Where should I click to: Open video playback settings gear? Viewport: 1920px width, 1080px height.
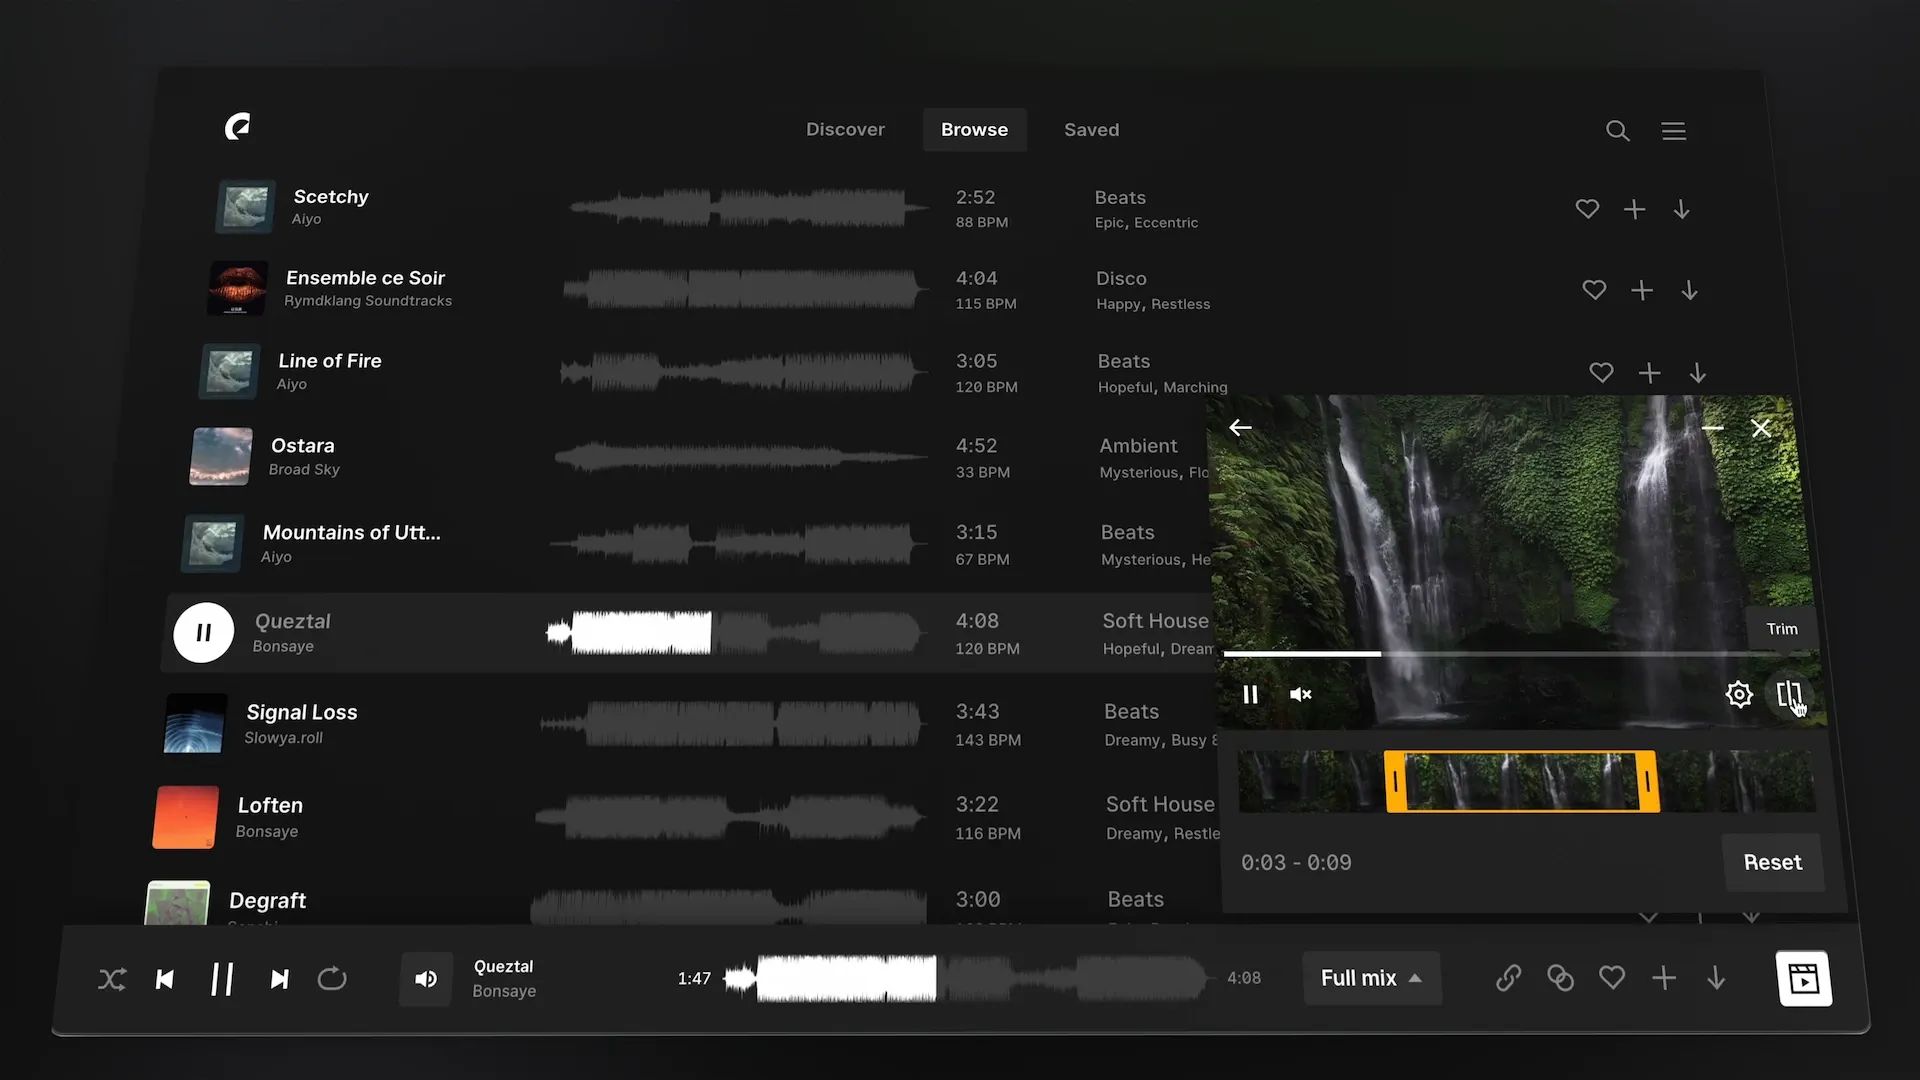click(x=1739, y=694)
